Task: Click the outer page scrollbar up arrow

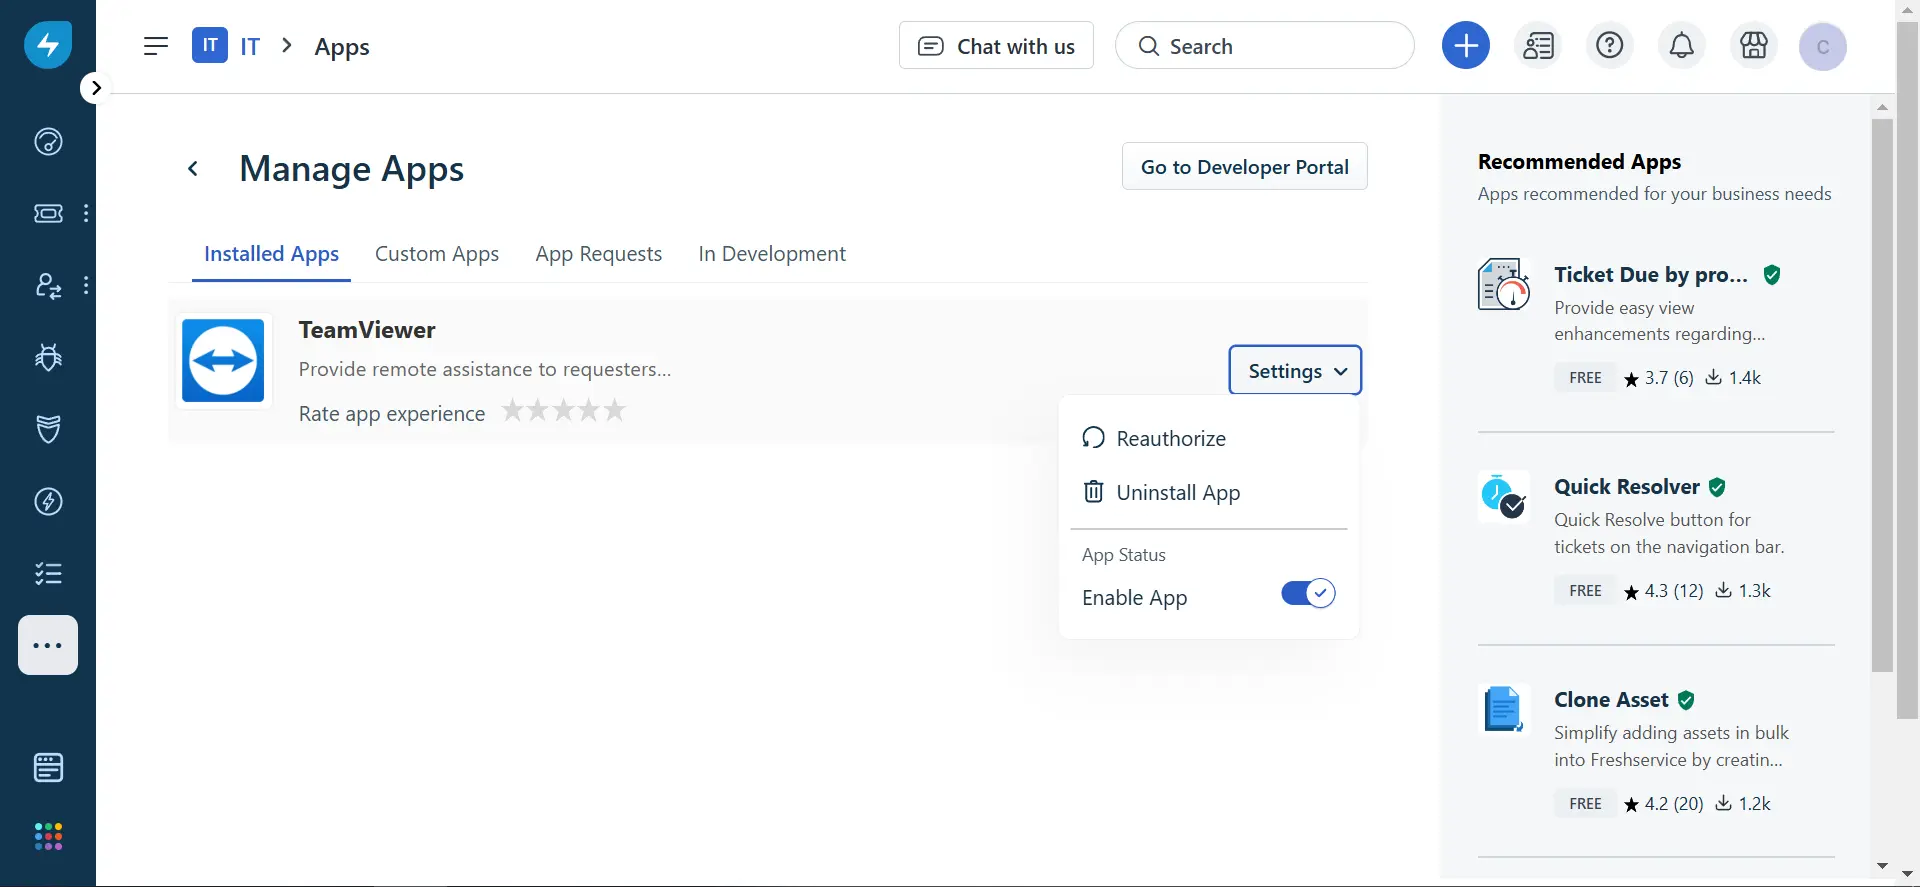Action: pos(1908,9)
